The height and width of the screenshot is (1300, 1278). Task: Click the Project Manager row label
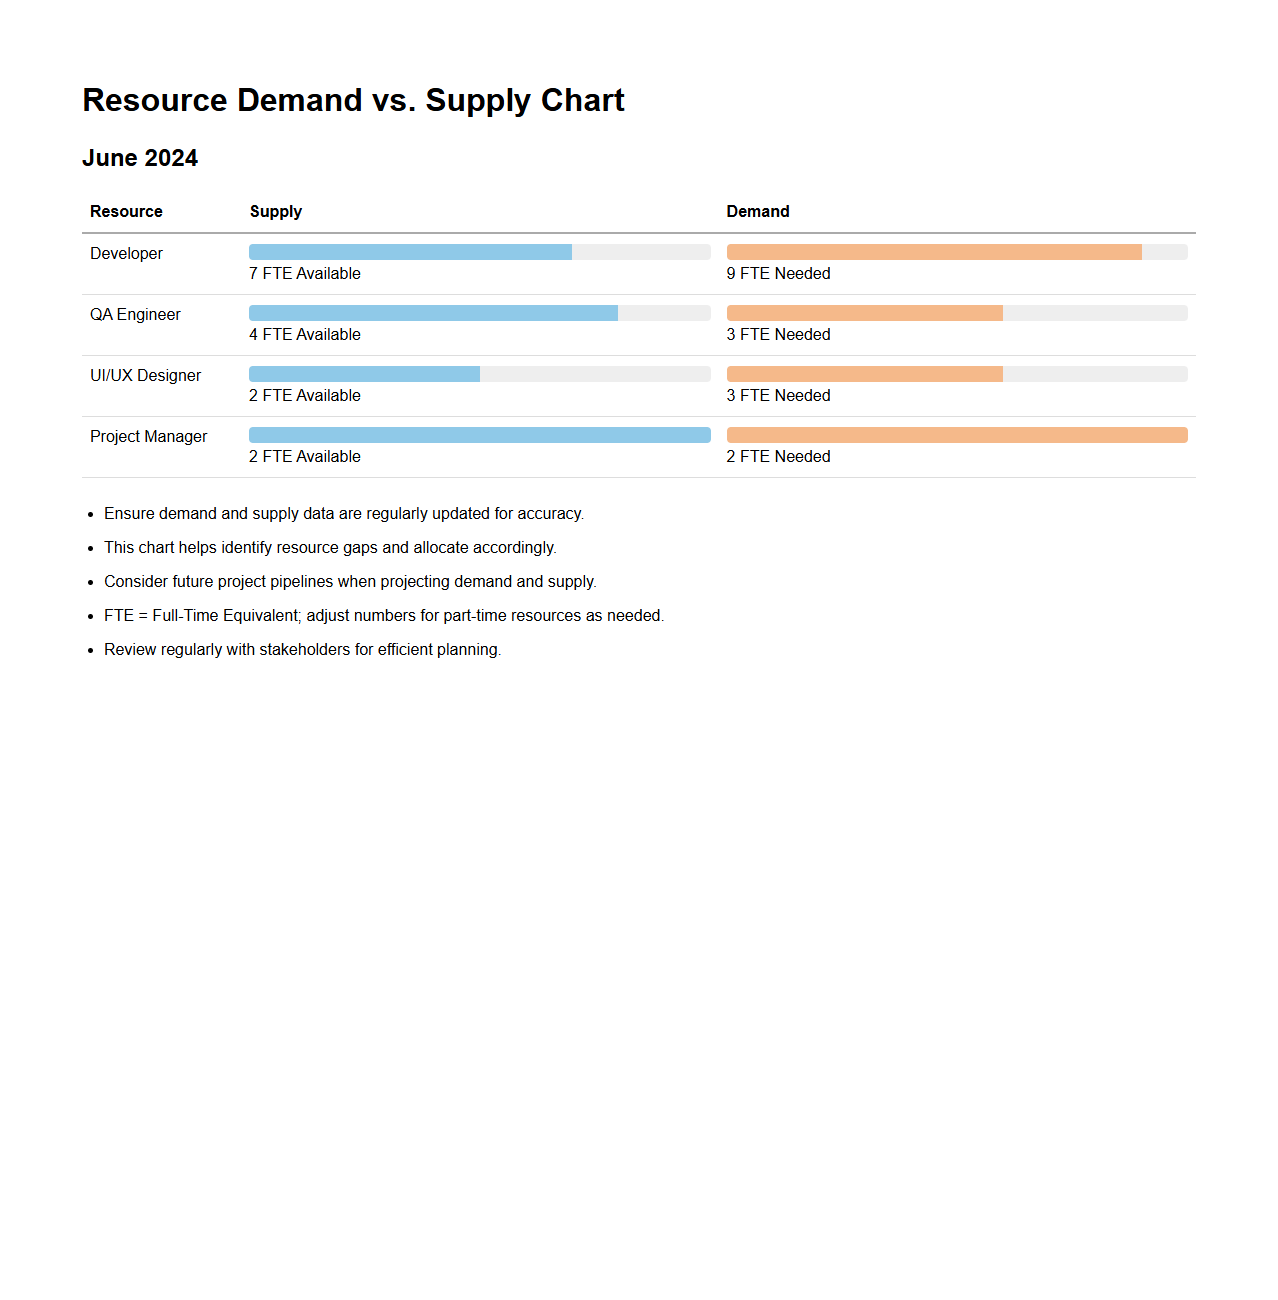tap(148, 437)
